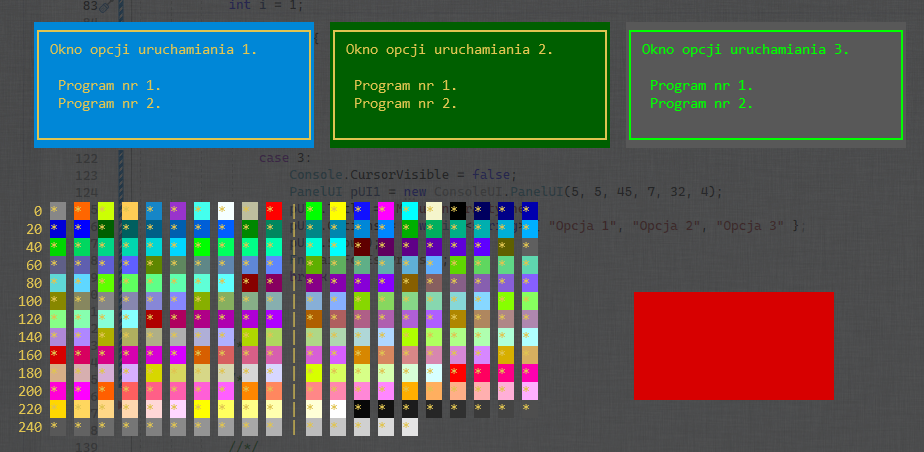Click the cream swatch in row 0
Image resolution: width=924 pixels, height=452 pixels.
click(434, 211)
